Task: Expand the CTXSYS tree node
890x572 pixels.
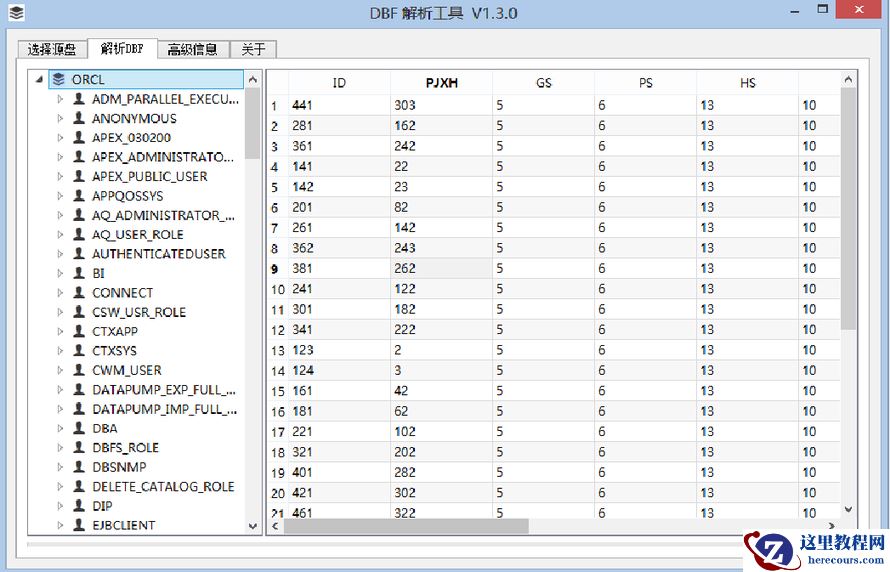Action: coord(60,351)
